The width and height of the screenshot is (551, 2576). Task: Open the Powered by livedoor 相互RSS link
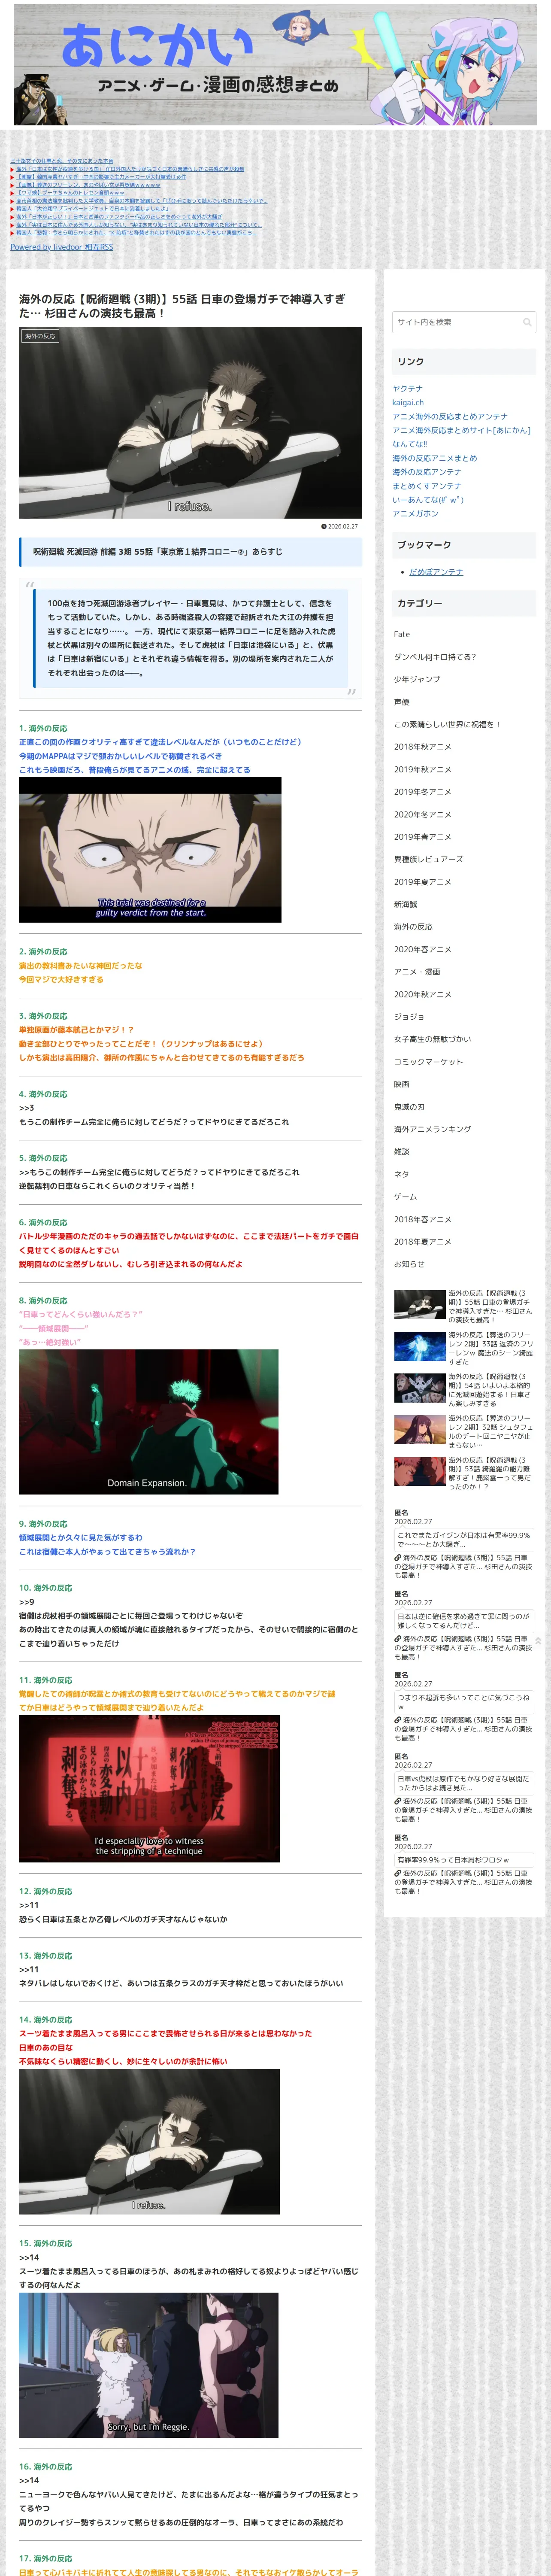61,247
